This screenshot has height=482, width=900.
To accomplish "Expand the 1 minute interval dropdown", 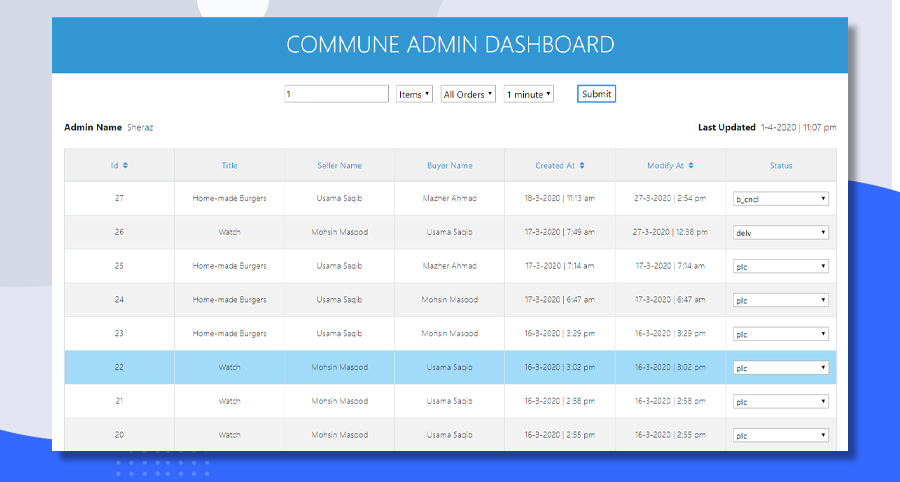I will [528, 94].
